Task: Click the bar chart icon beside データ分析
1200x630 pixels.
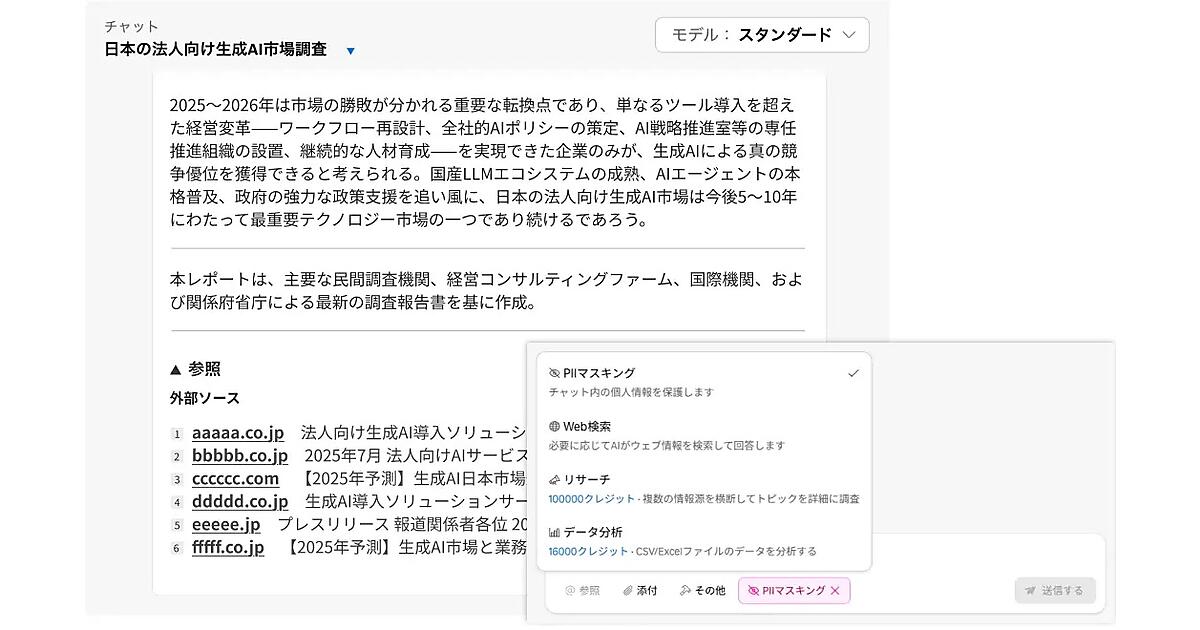Action: 554,532
